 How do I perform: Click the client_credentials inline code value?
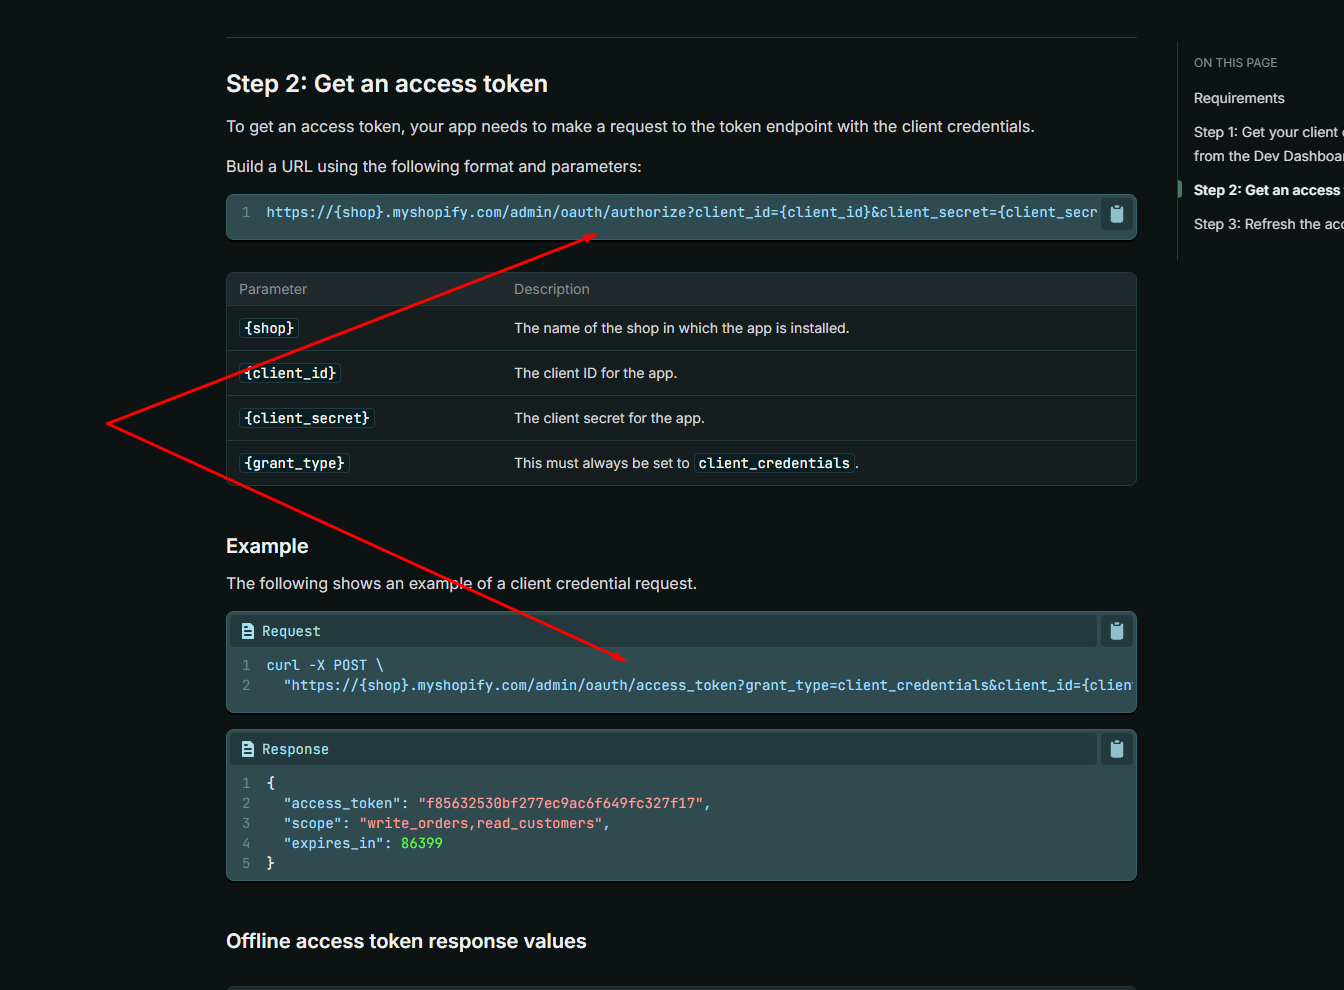point(774,463)
